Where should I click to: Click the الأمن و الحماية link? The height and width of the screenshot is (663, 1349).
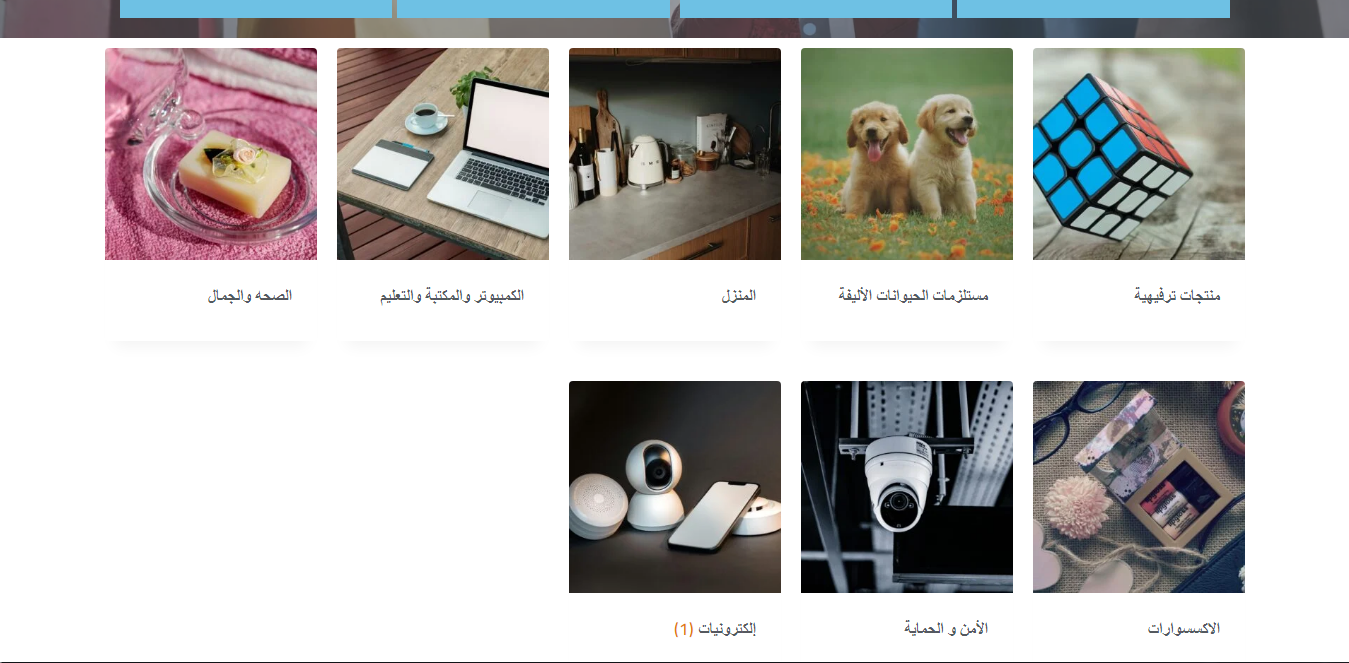click(x=946, y=629)
